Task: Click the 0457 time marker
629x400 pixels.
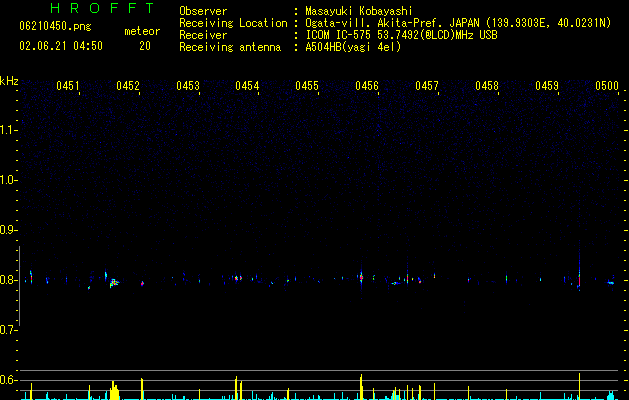Action: (x=427, y=86)
